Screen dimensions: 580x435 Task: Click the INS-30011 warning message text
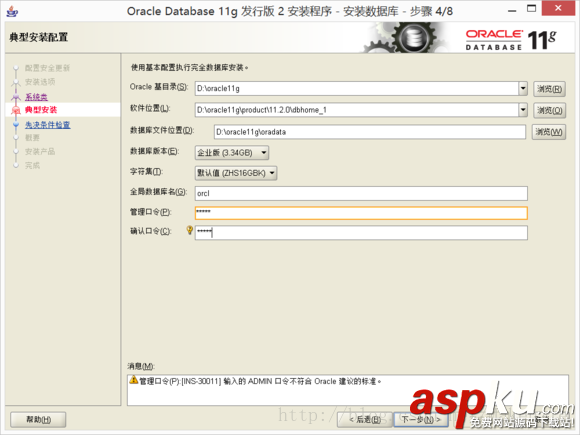pos(260,381)
